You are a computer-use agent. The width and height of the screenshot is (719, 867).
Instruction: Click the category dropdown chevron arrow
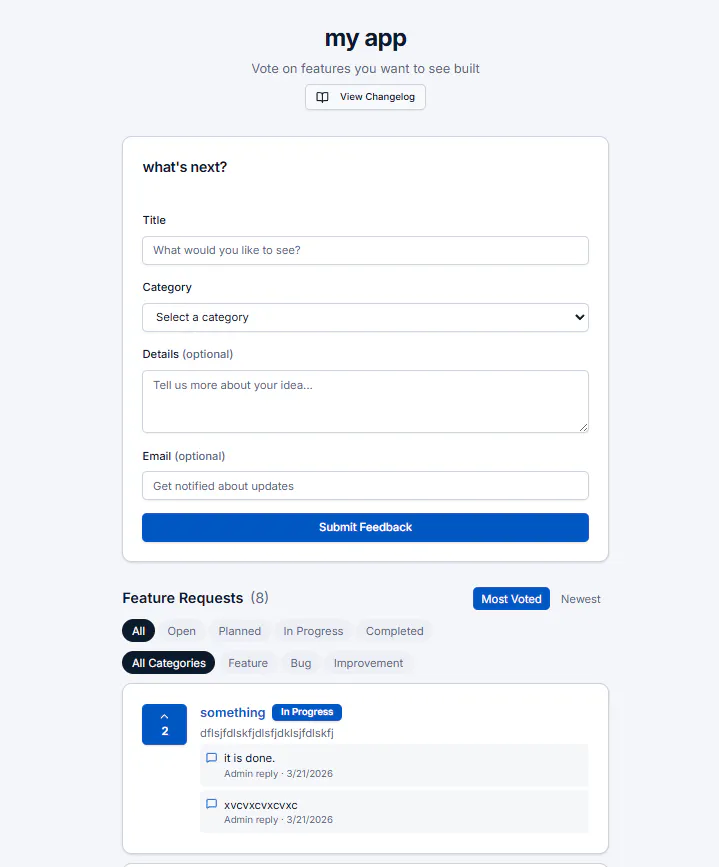[579, 317]
